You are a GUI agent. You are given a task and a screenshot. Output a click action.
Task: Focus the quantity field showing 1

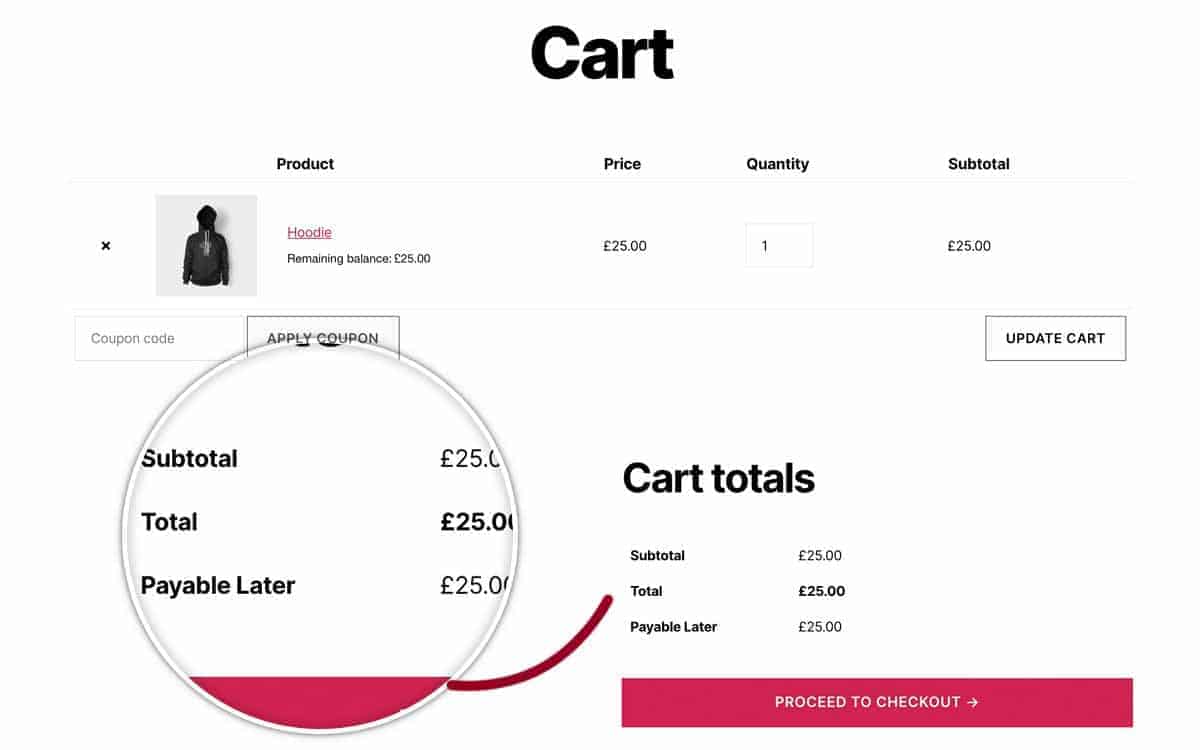779,245
